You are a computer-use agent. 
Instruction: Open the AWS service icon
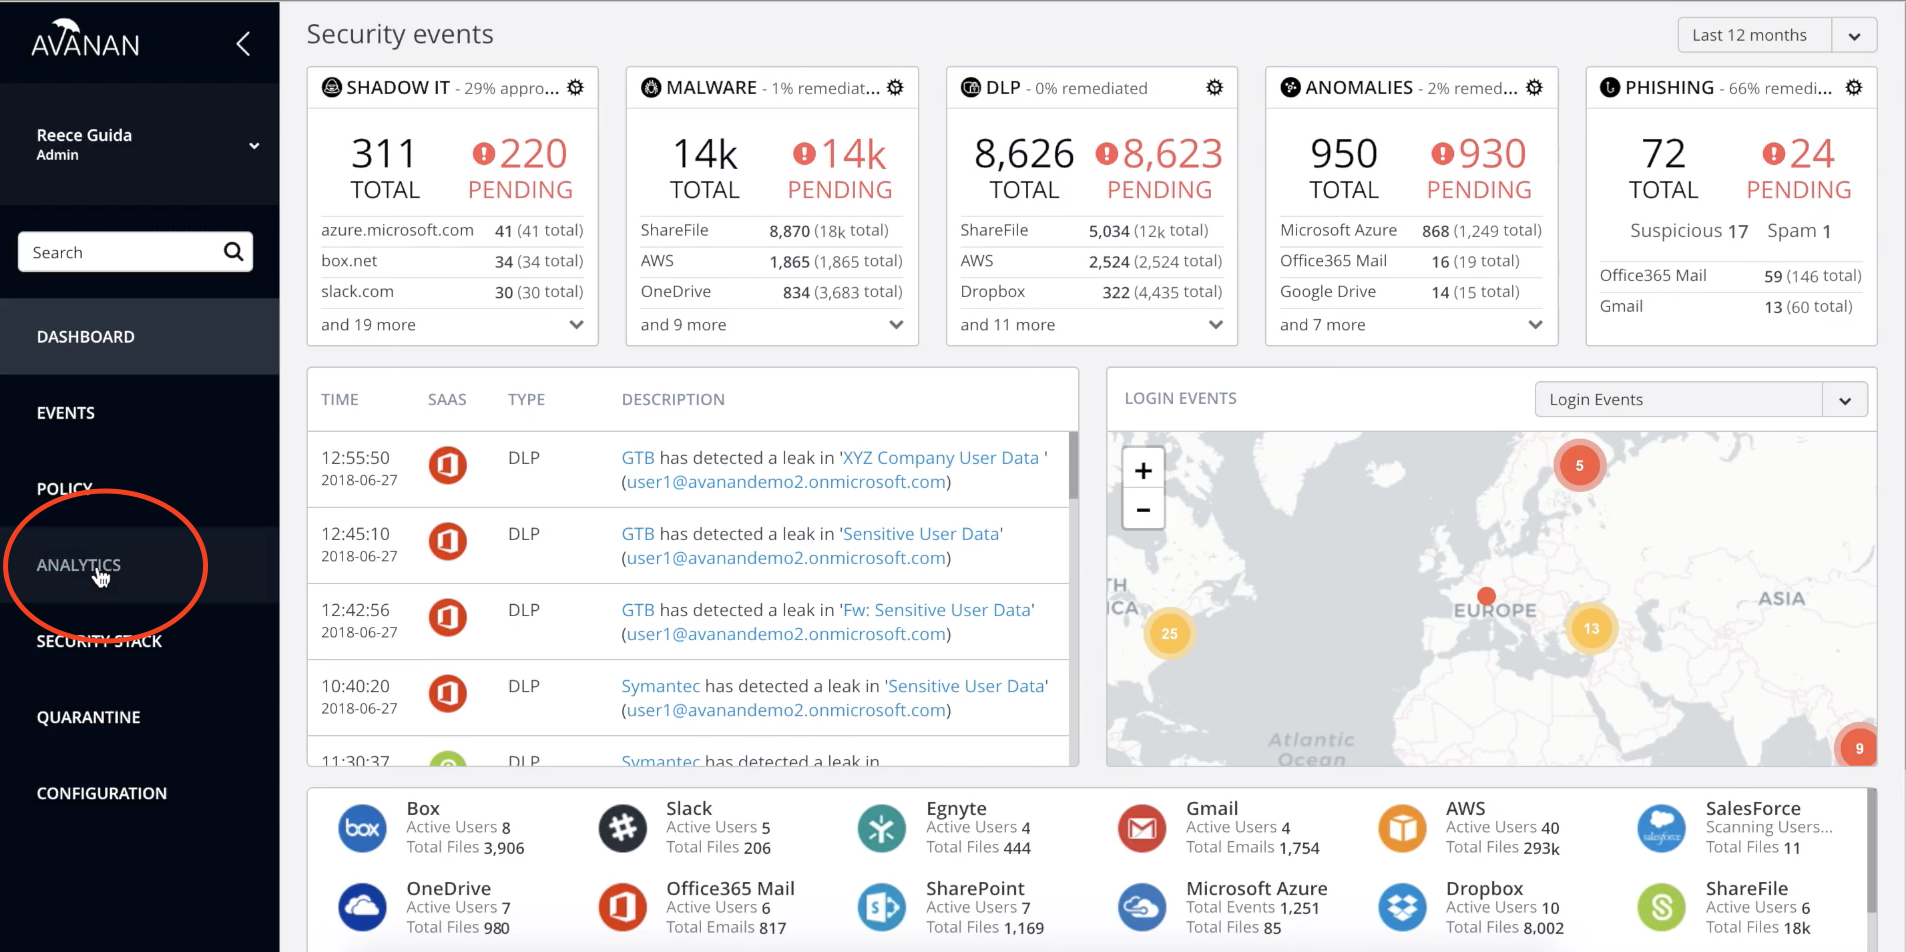(x=1401, y=827)
